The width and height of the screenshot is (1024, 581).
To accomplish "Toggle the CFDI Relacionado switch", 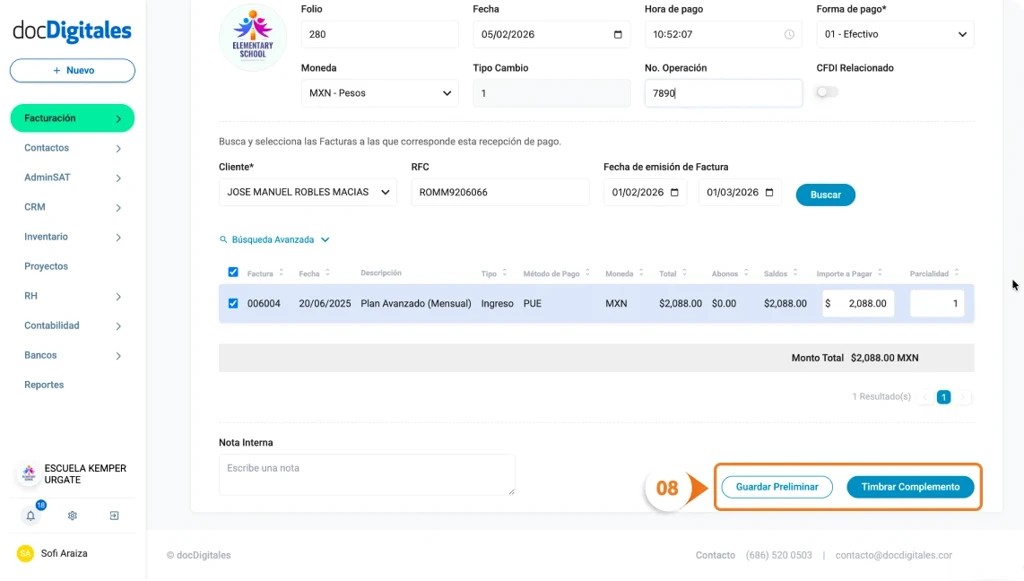I will click(827, 92).
